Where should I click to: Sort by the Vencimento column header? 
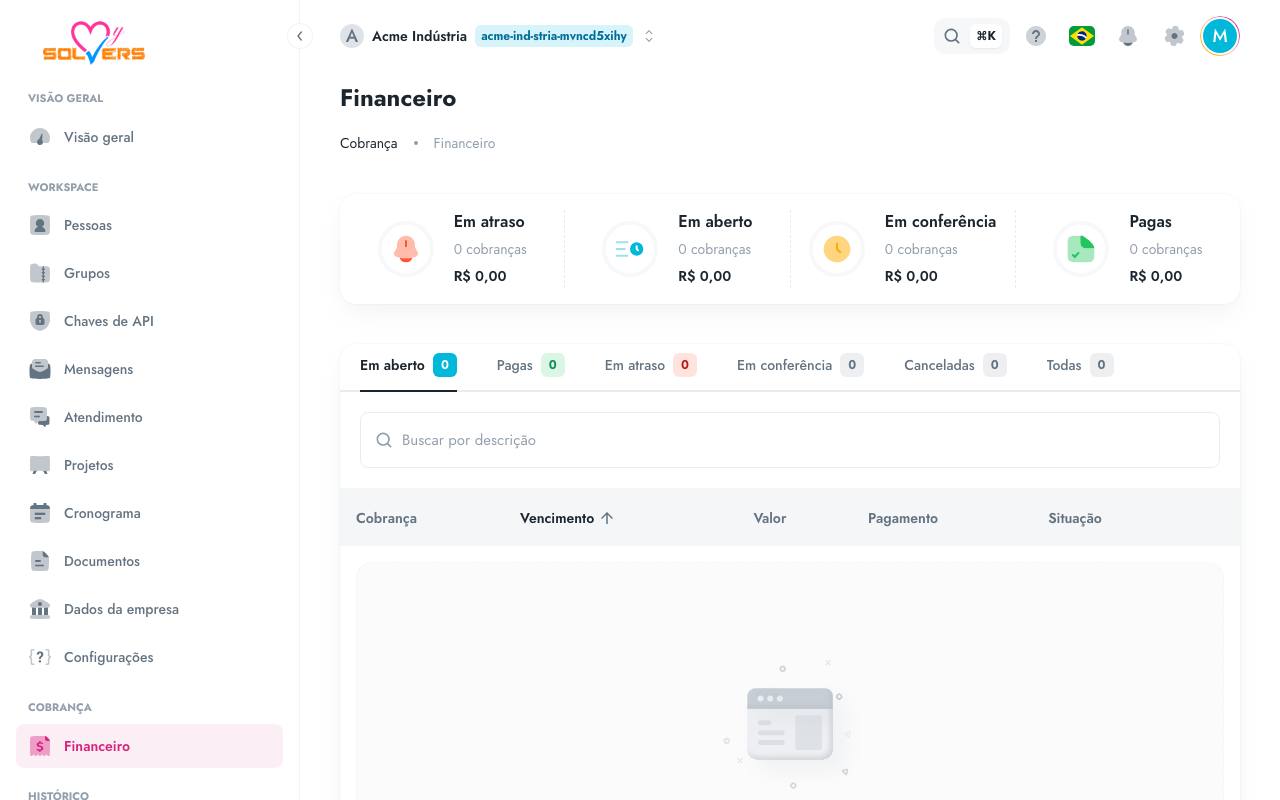(x=567, y=518)
